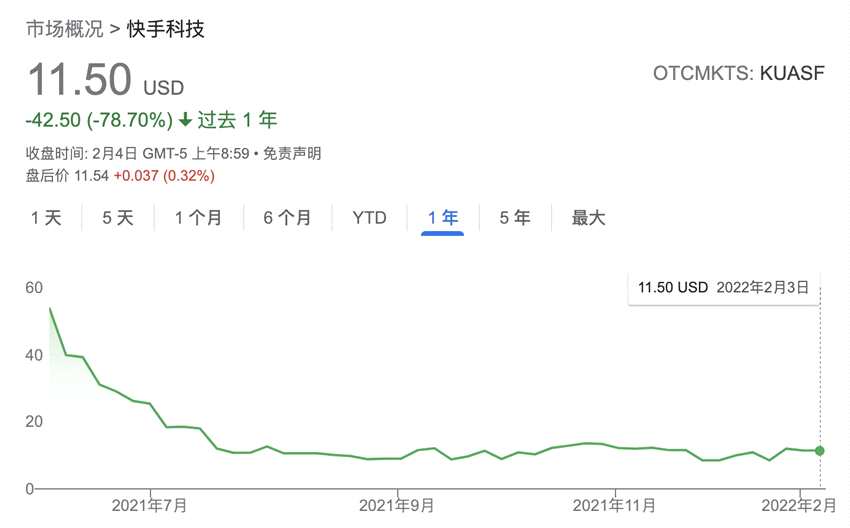Click the green end-point marker on chart
Screen dimensions: 850x528
[x=820, y=451]
